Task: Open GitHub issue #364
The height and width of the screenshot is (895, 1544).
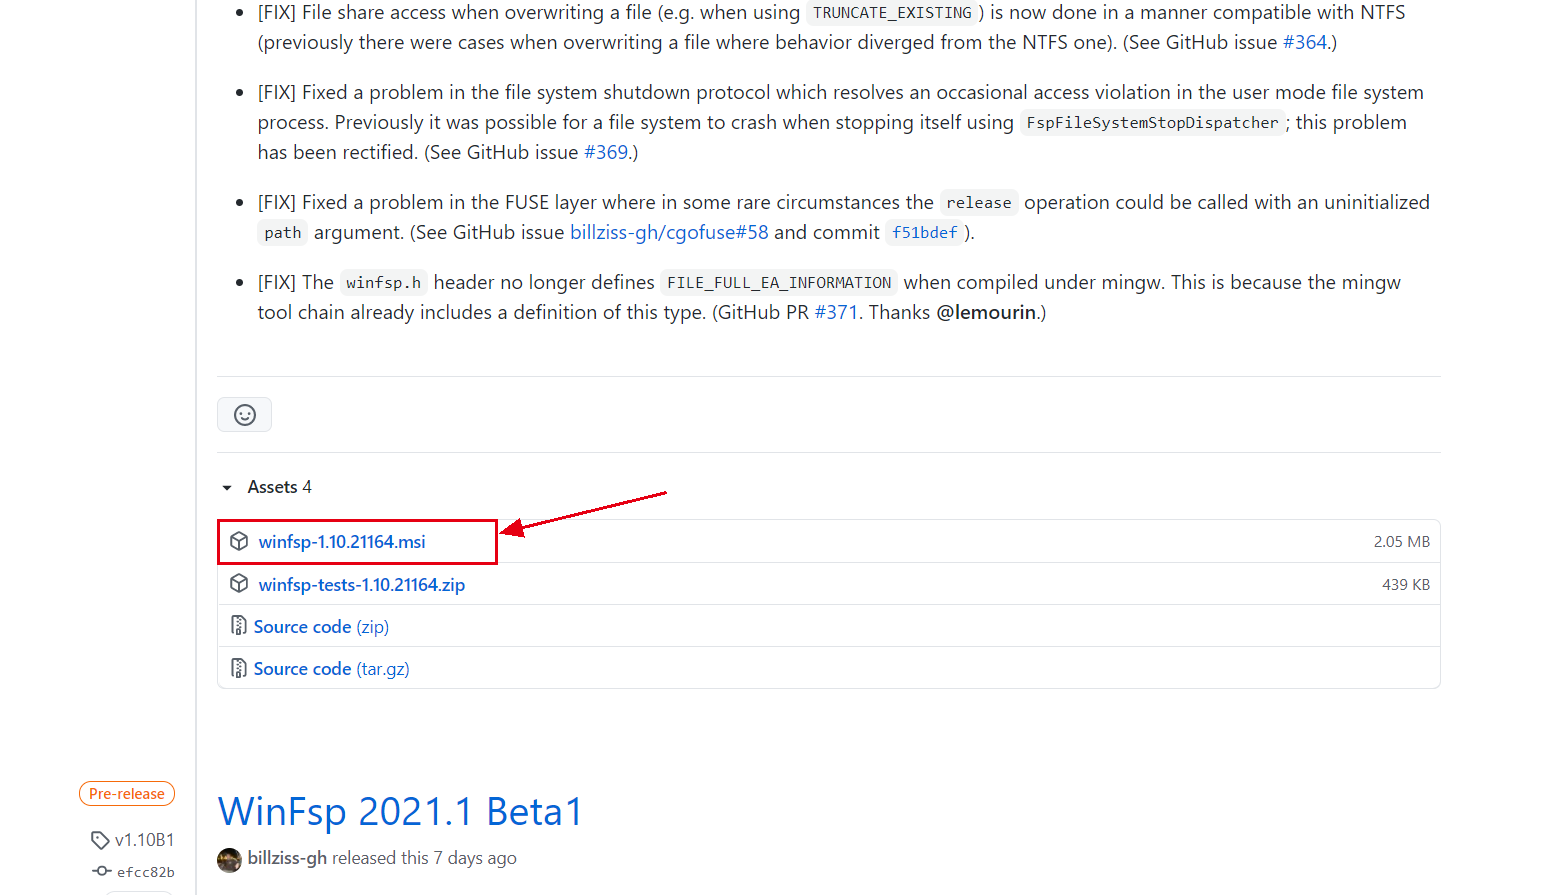Action: tap(1305, 42)
